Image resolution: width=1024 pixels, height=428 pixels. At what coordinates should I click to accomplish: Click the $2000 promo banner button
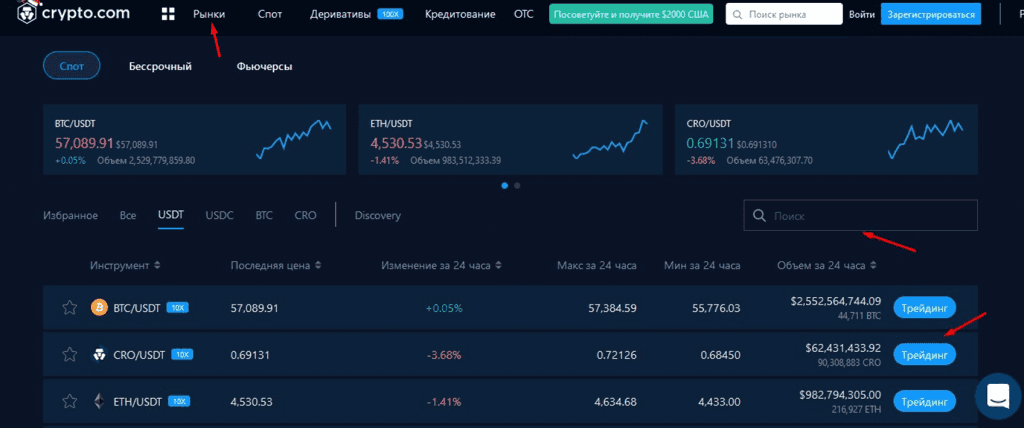point(632,14)
